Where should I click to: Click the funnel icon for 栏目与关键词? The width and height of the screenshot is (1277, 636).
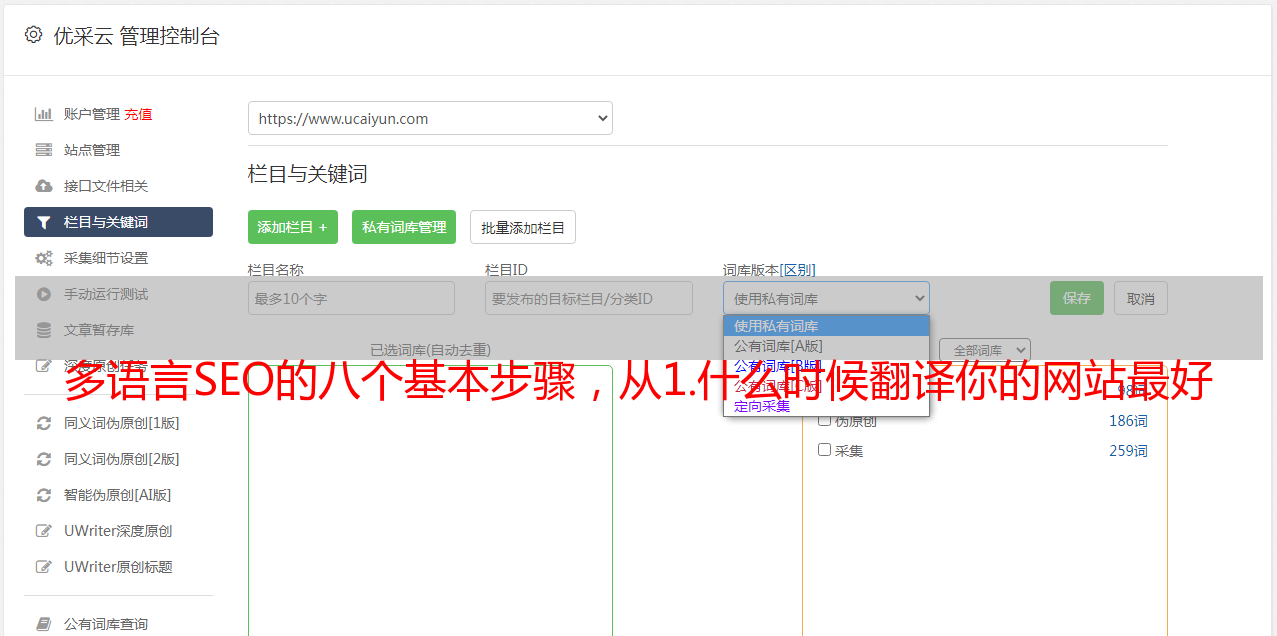(x=44, y=222)
